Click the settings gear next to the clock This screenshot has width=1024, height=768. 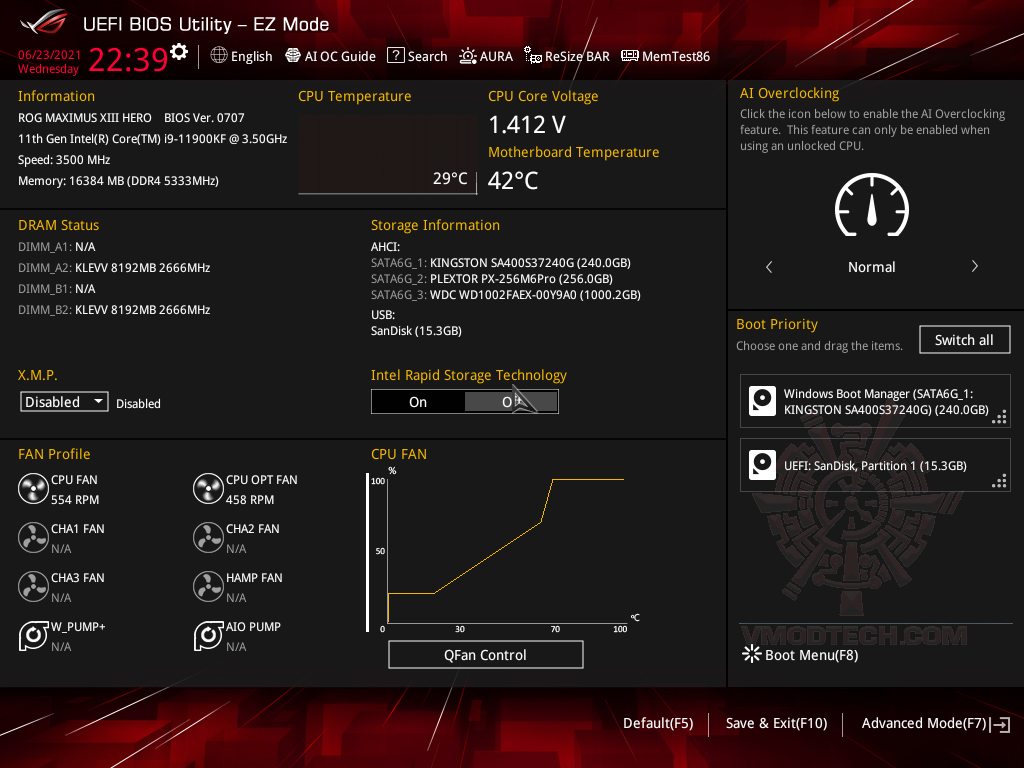pyautogui.click(x=179, y=50)
